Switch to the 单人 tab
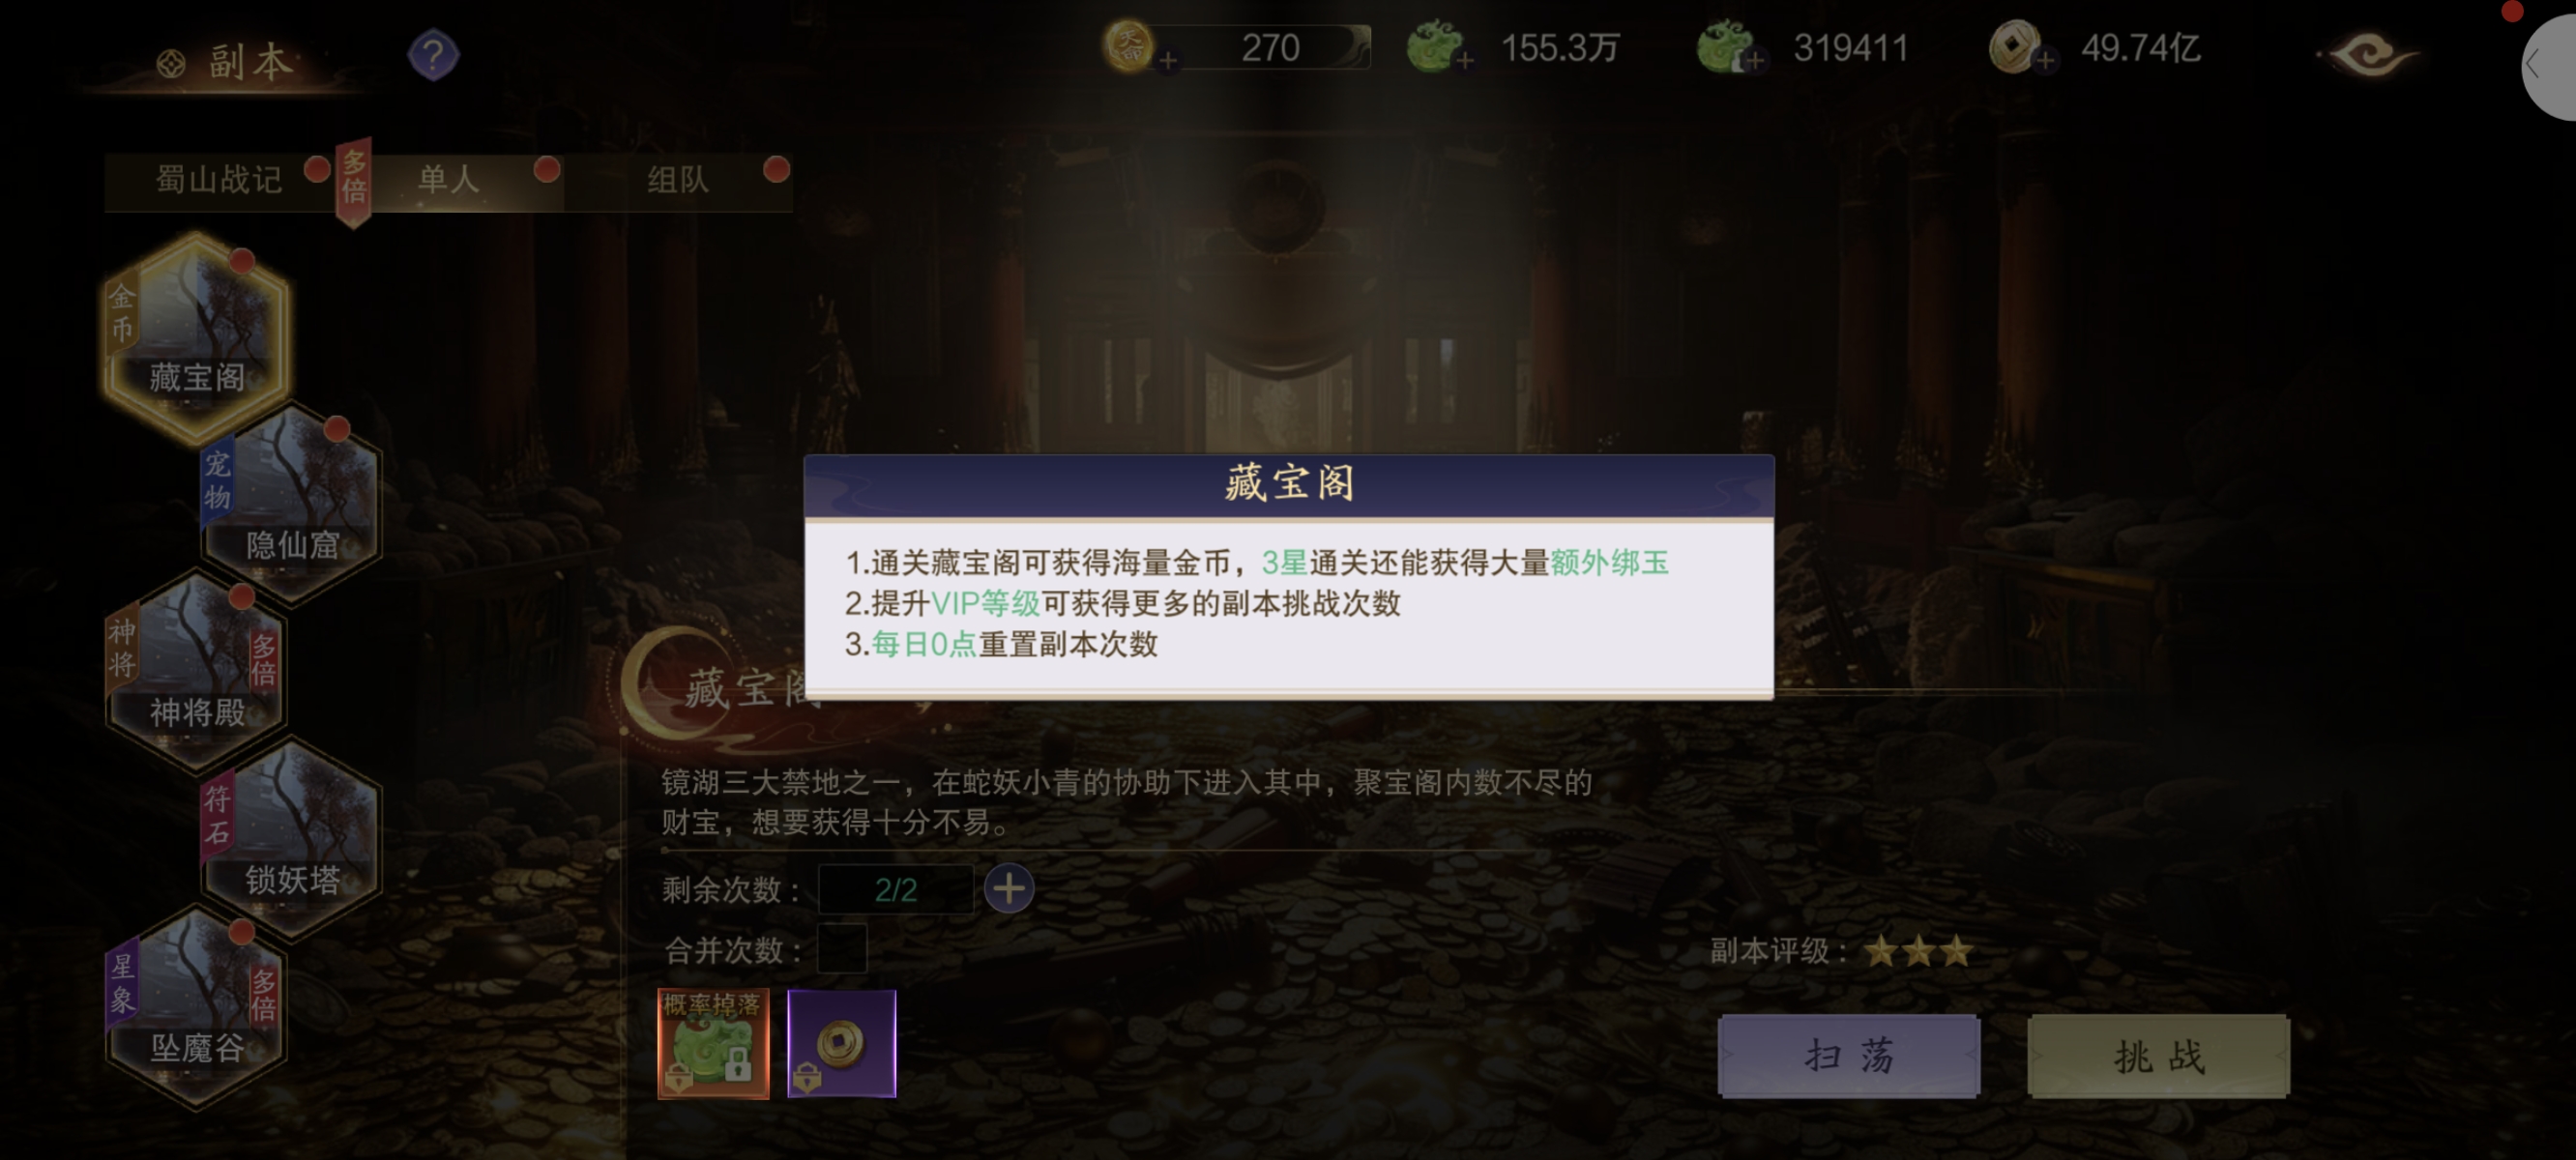The height and width of the screenshot is (1160, 2576). (449, 180)
